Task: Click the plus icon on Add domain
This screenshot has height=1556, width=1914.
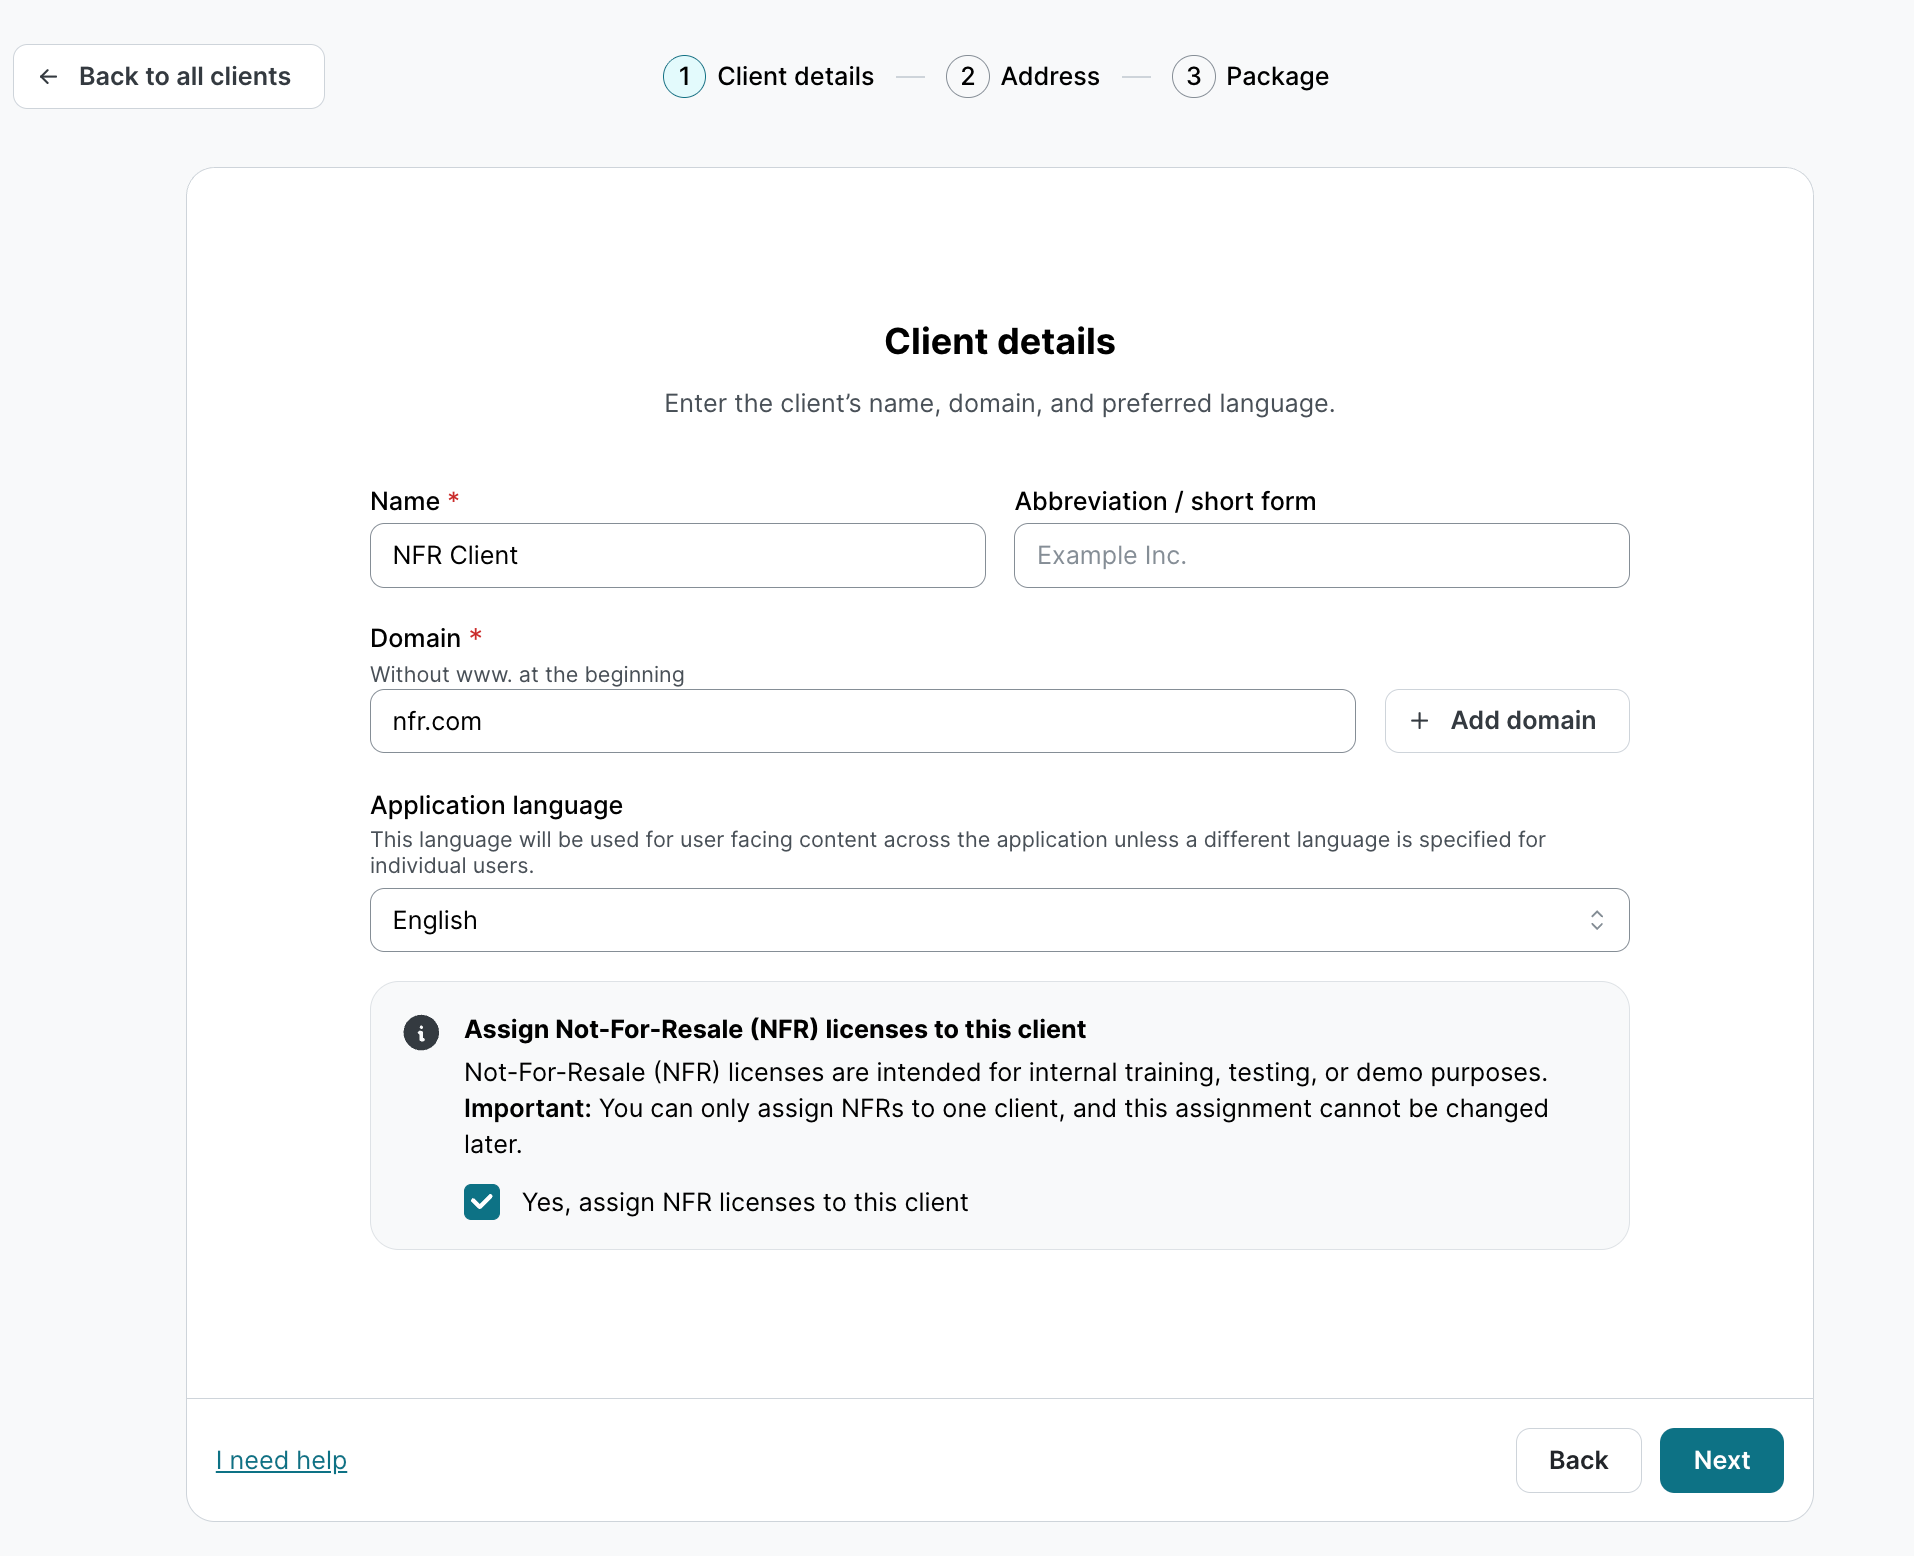Action: (1419, 721)
